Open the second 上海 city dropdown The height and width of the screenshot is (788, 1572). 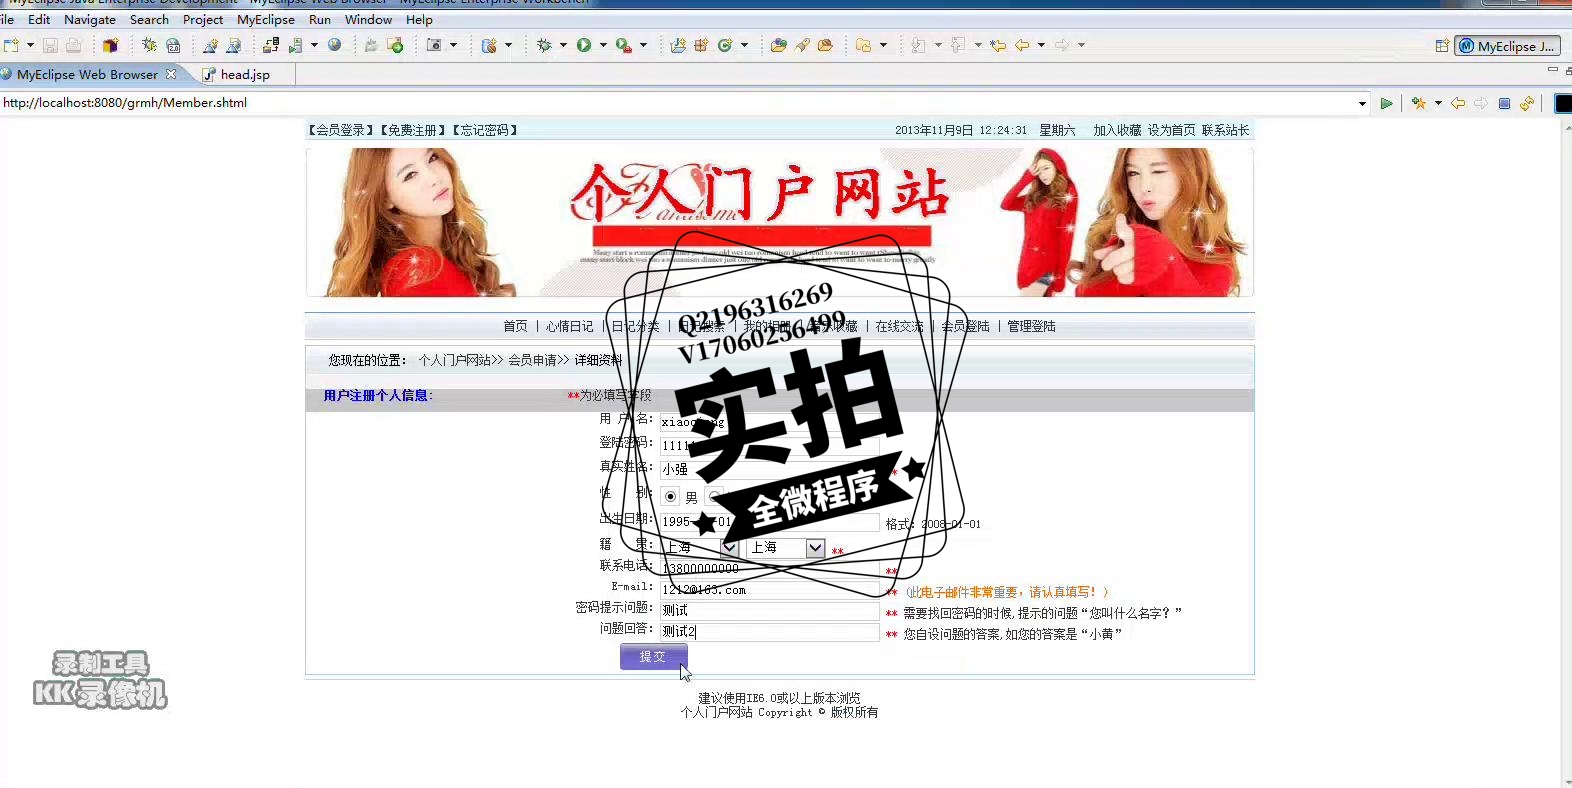tap(815, 548)
